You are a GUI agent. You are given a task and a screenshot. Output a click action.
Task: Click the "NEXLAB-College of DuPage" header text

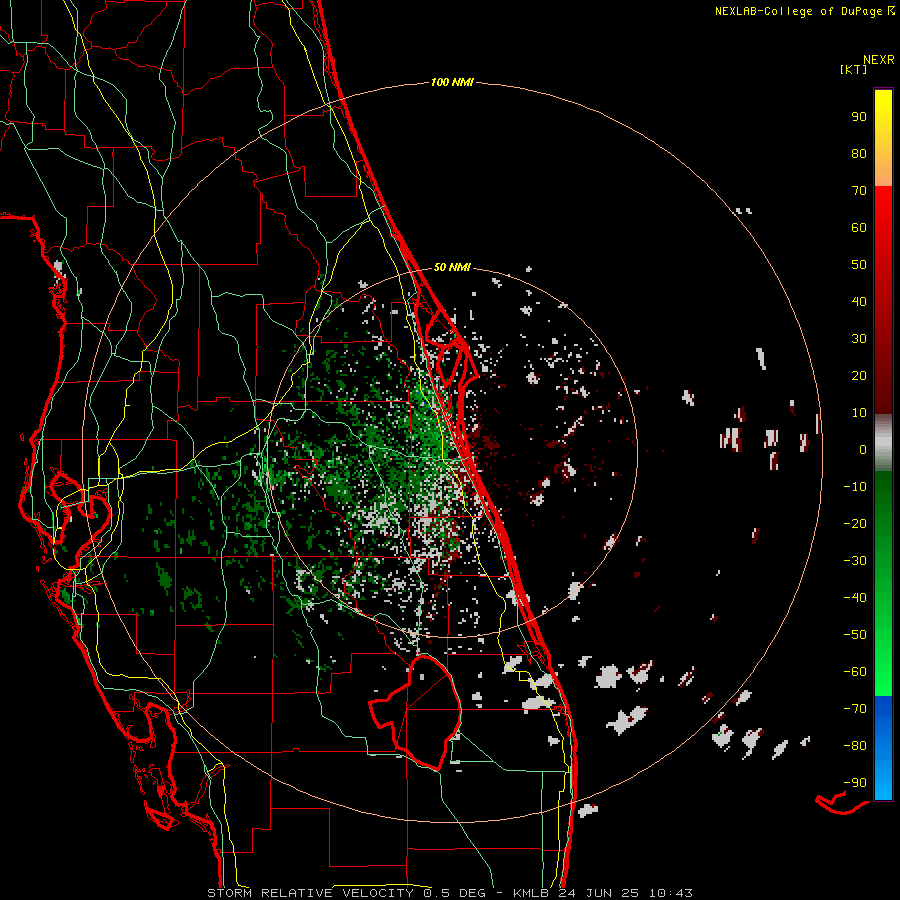[x=798, y=11]
